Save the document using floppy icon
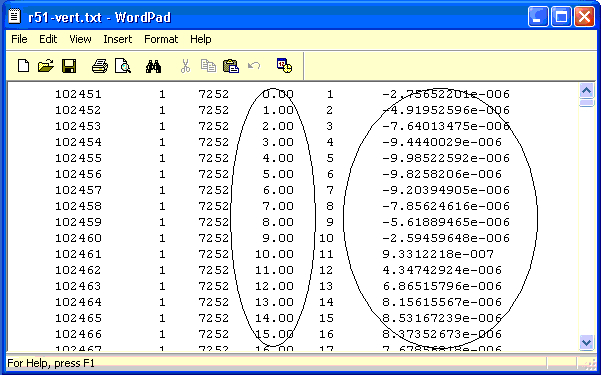The height and width of the screenshot is (375, 602). [69, 66]
